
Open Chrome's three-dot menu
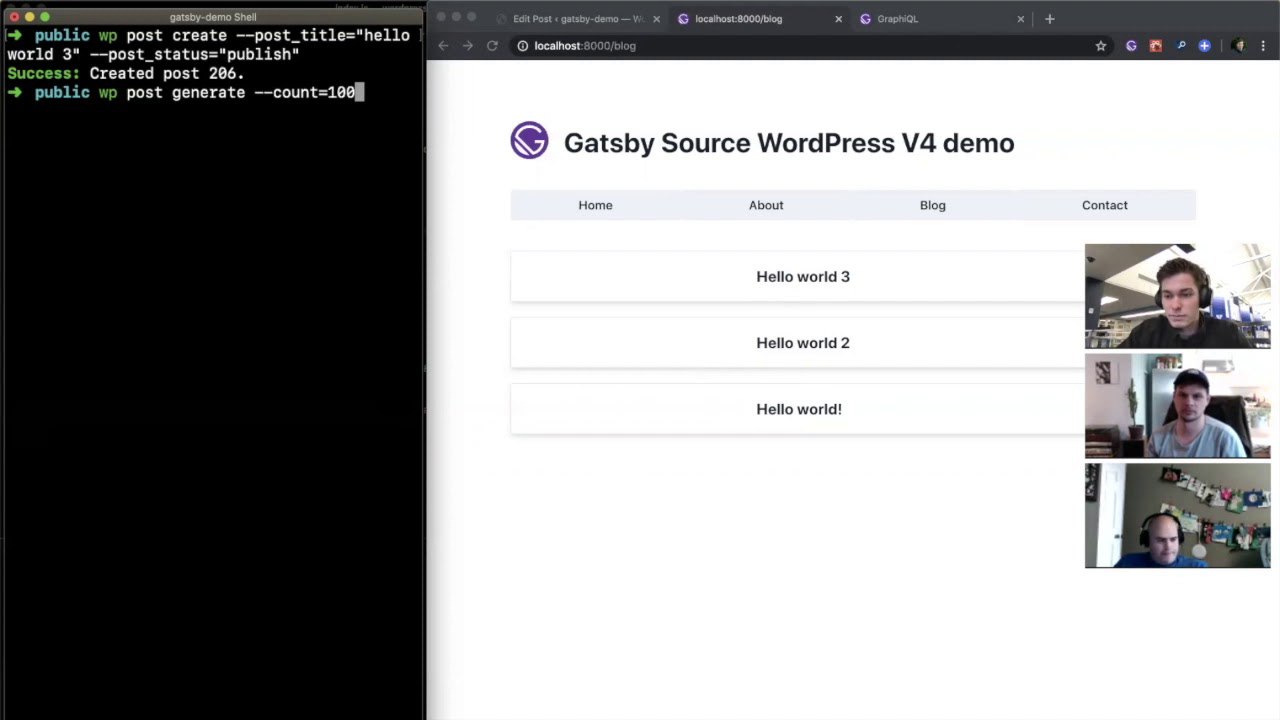tap(1263, 46)
